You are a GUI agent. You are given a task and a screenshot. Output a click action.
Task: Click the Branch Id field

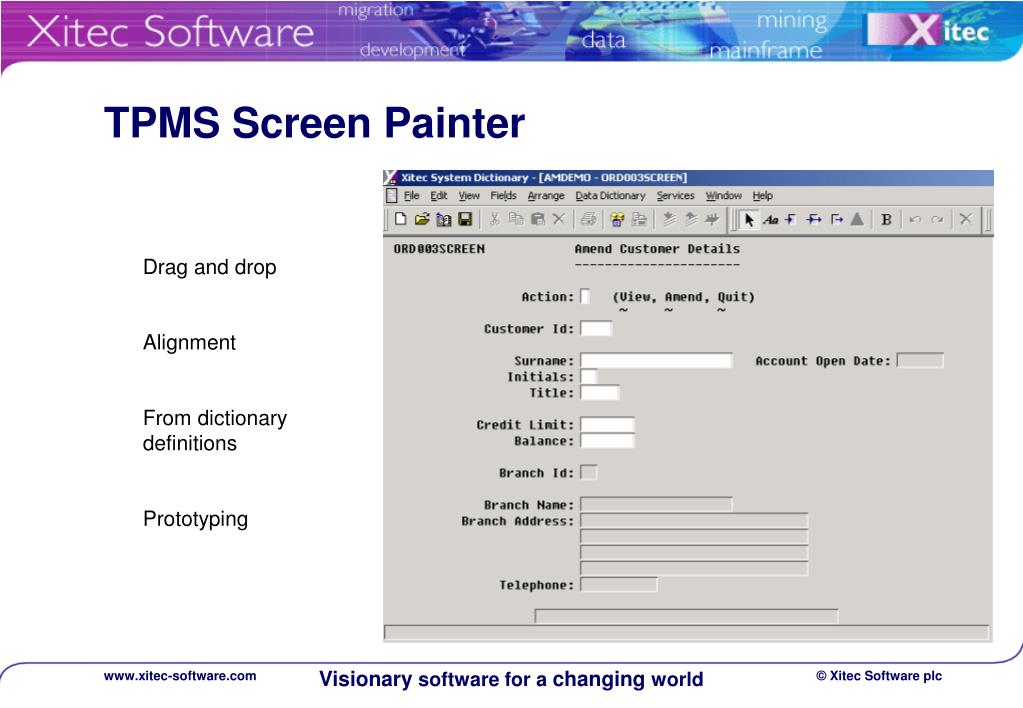point(588,472)
